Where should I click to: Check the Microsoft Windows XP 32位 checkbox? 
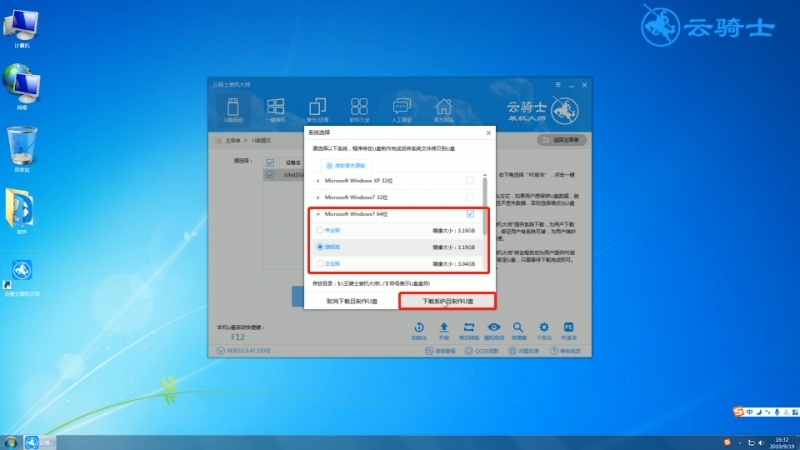click(x=470, y=181)
